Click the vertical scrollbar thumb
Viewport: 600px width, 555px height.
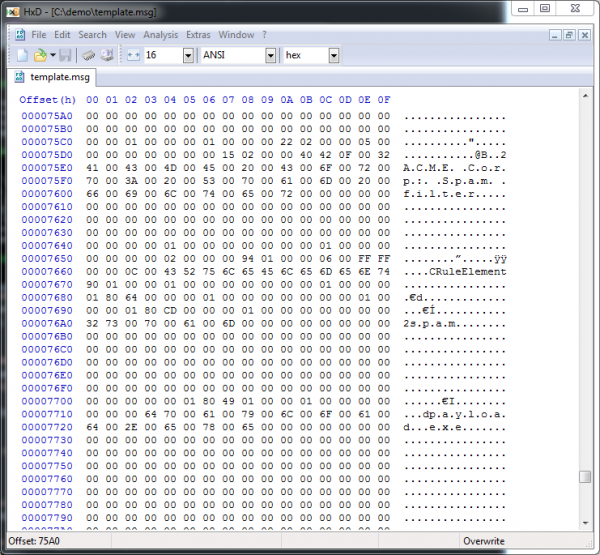tap(585, 477)
